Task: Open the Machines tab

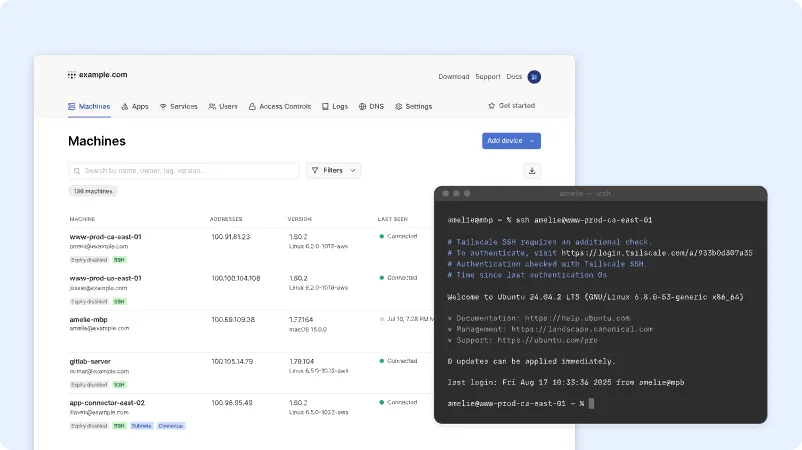Action: pyautogui.click(x=89, y=106)
